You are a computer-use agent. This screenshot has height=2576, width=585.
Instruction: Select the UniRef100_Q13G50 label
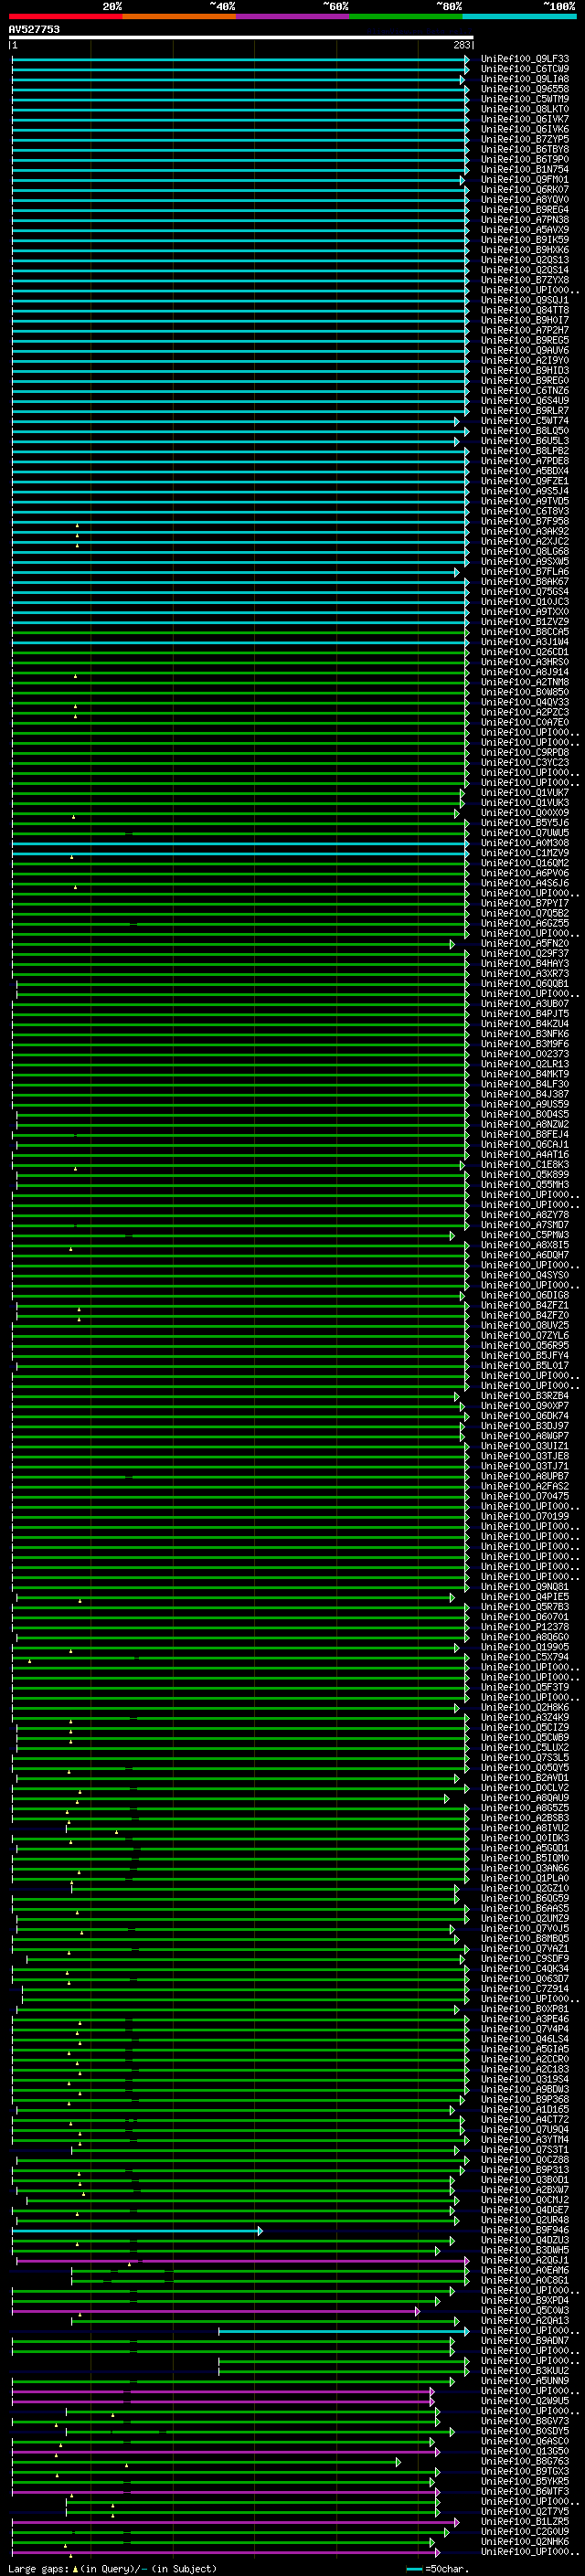[x=525, y=2451]
